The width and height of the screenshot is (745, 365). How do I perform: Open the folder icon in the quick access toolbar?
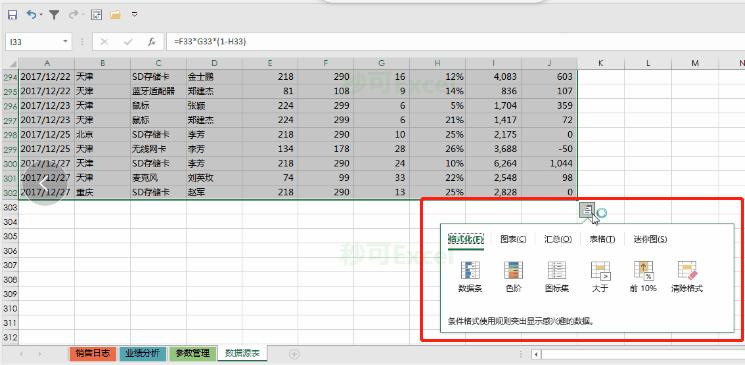tap(115, 15)
